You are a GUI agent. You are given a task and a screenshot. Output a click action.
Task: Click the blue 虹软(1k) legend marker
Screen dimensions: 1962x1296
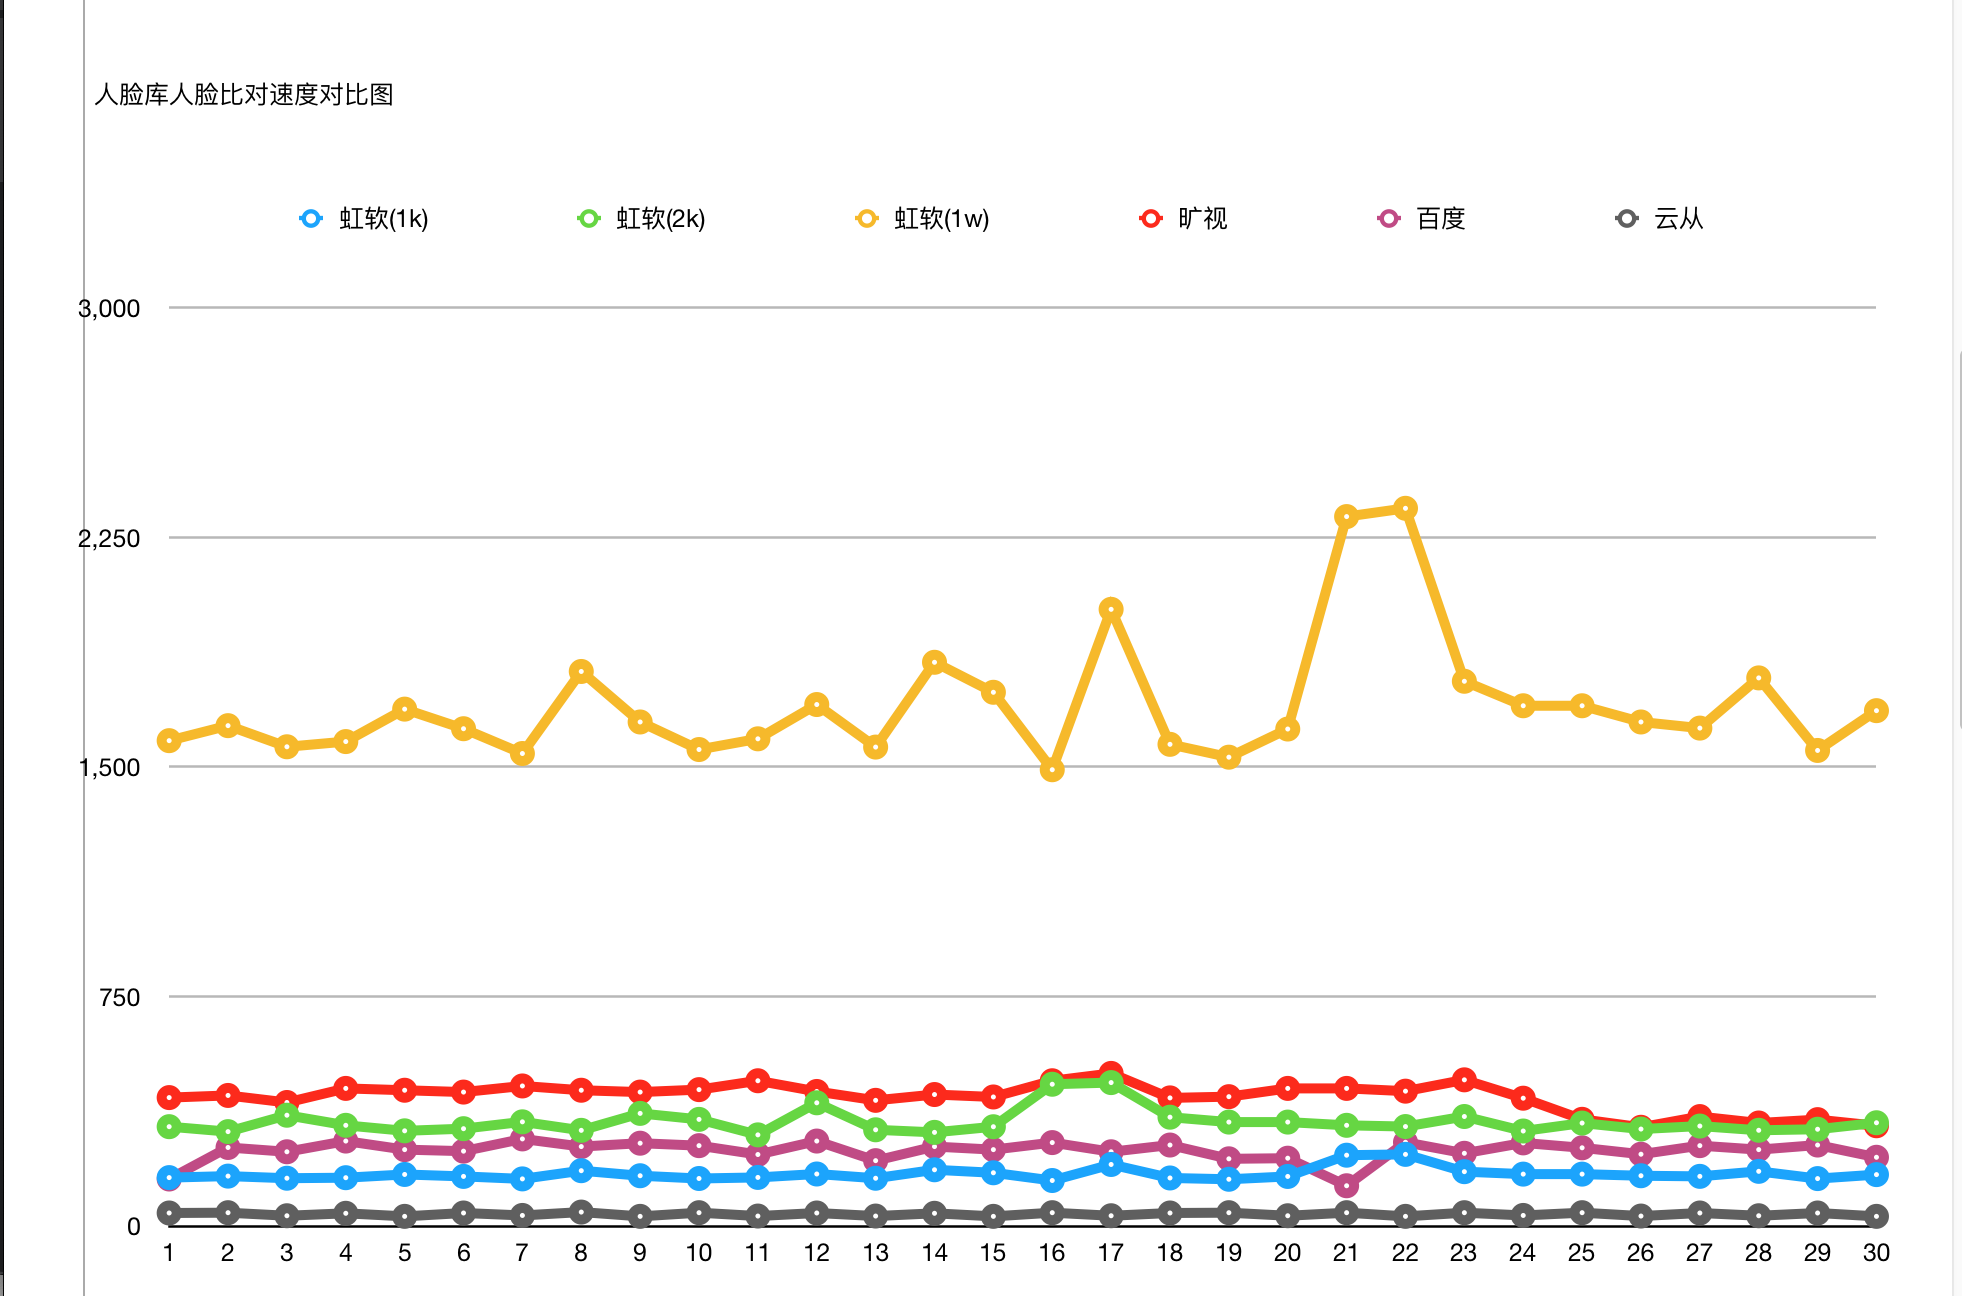311,218
